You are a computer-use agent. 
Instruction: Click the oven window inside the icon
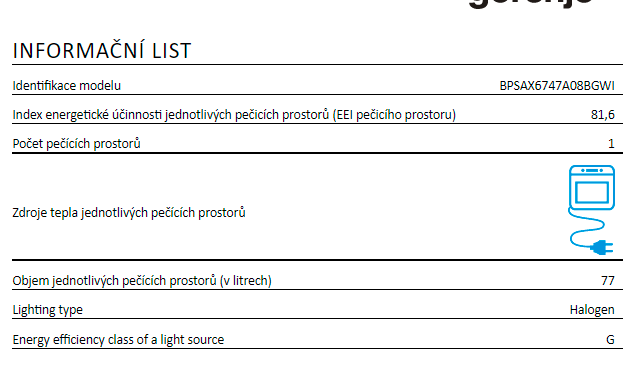pos(592,192)
